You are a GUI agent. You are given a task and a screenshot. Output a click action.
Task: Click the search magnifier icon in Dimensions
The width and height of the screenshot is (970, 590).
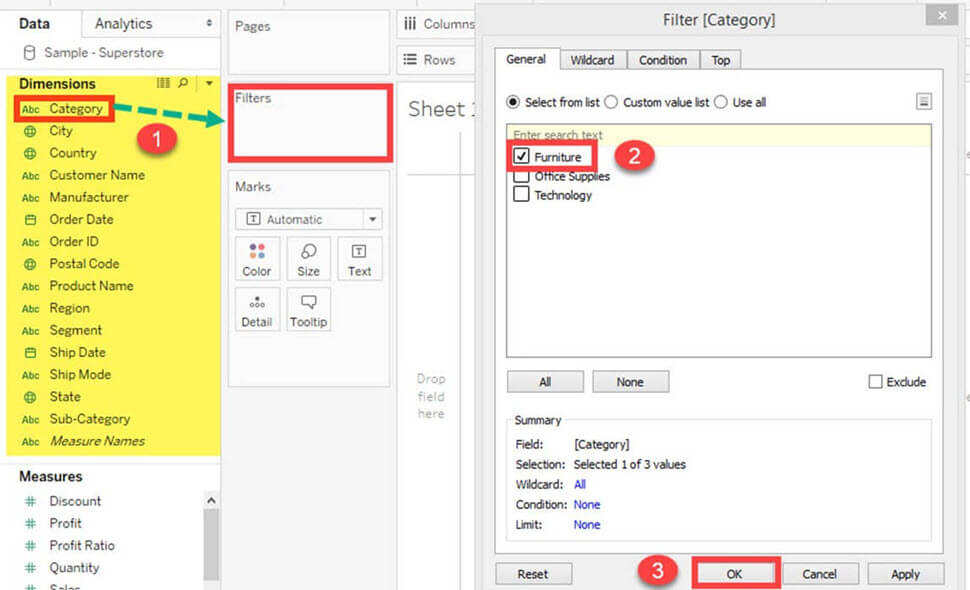(183, 84)
